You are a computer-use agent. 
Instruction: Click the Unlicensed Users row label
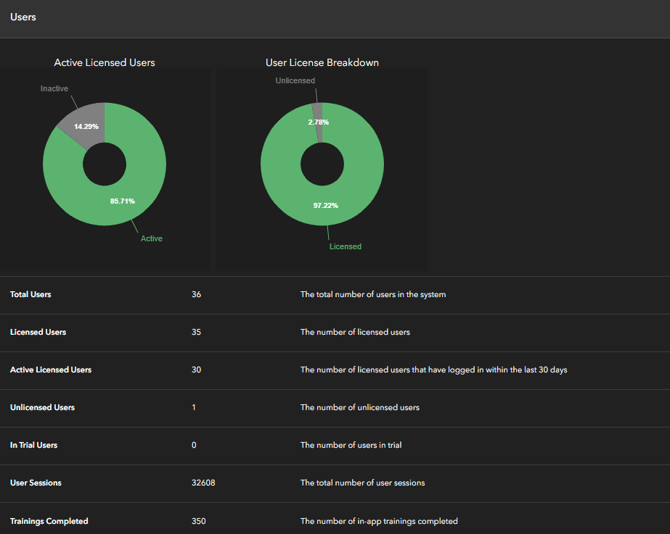[x=42, y=408]
